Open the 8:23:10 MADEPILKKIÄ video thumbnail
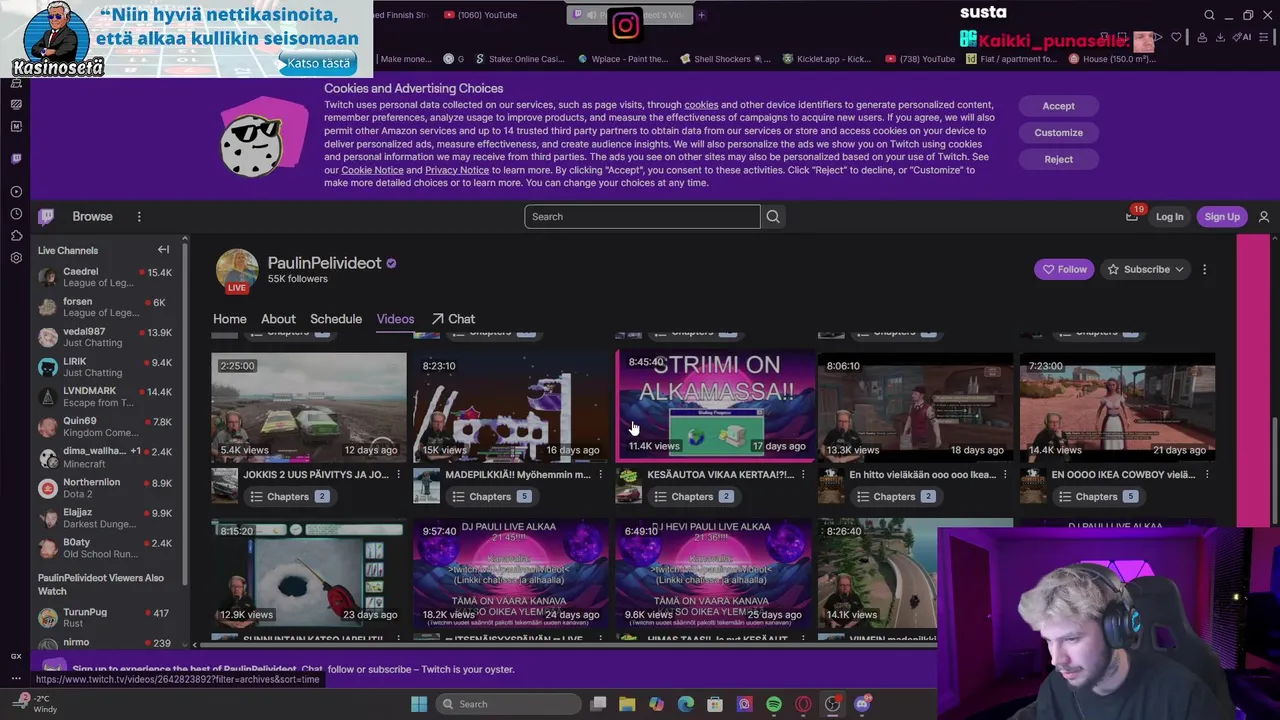Image resolution: width=1280 pixels, height=720 pixels. 511,406
